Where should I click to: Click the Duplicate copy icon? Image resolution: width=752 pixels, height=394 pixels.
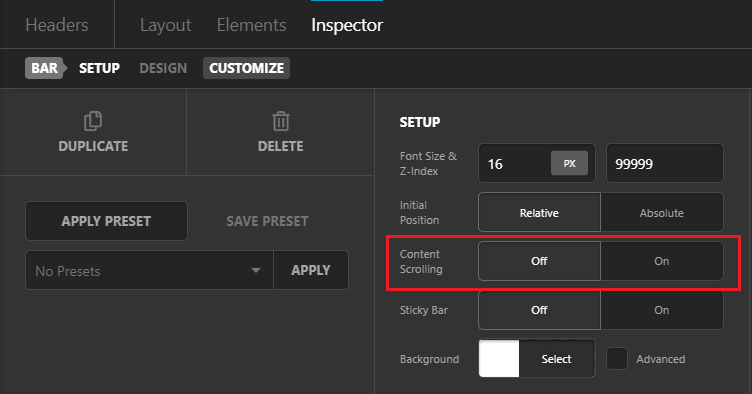click(93, 121)
